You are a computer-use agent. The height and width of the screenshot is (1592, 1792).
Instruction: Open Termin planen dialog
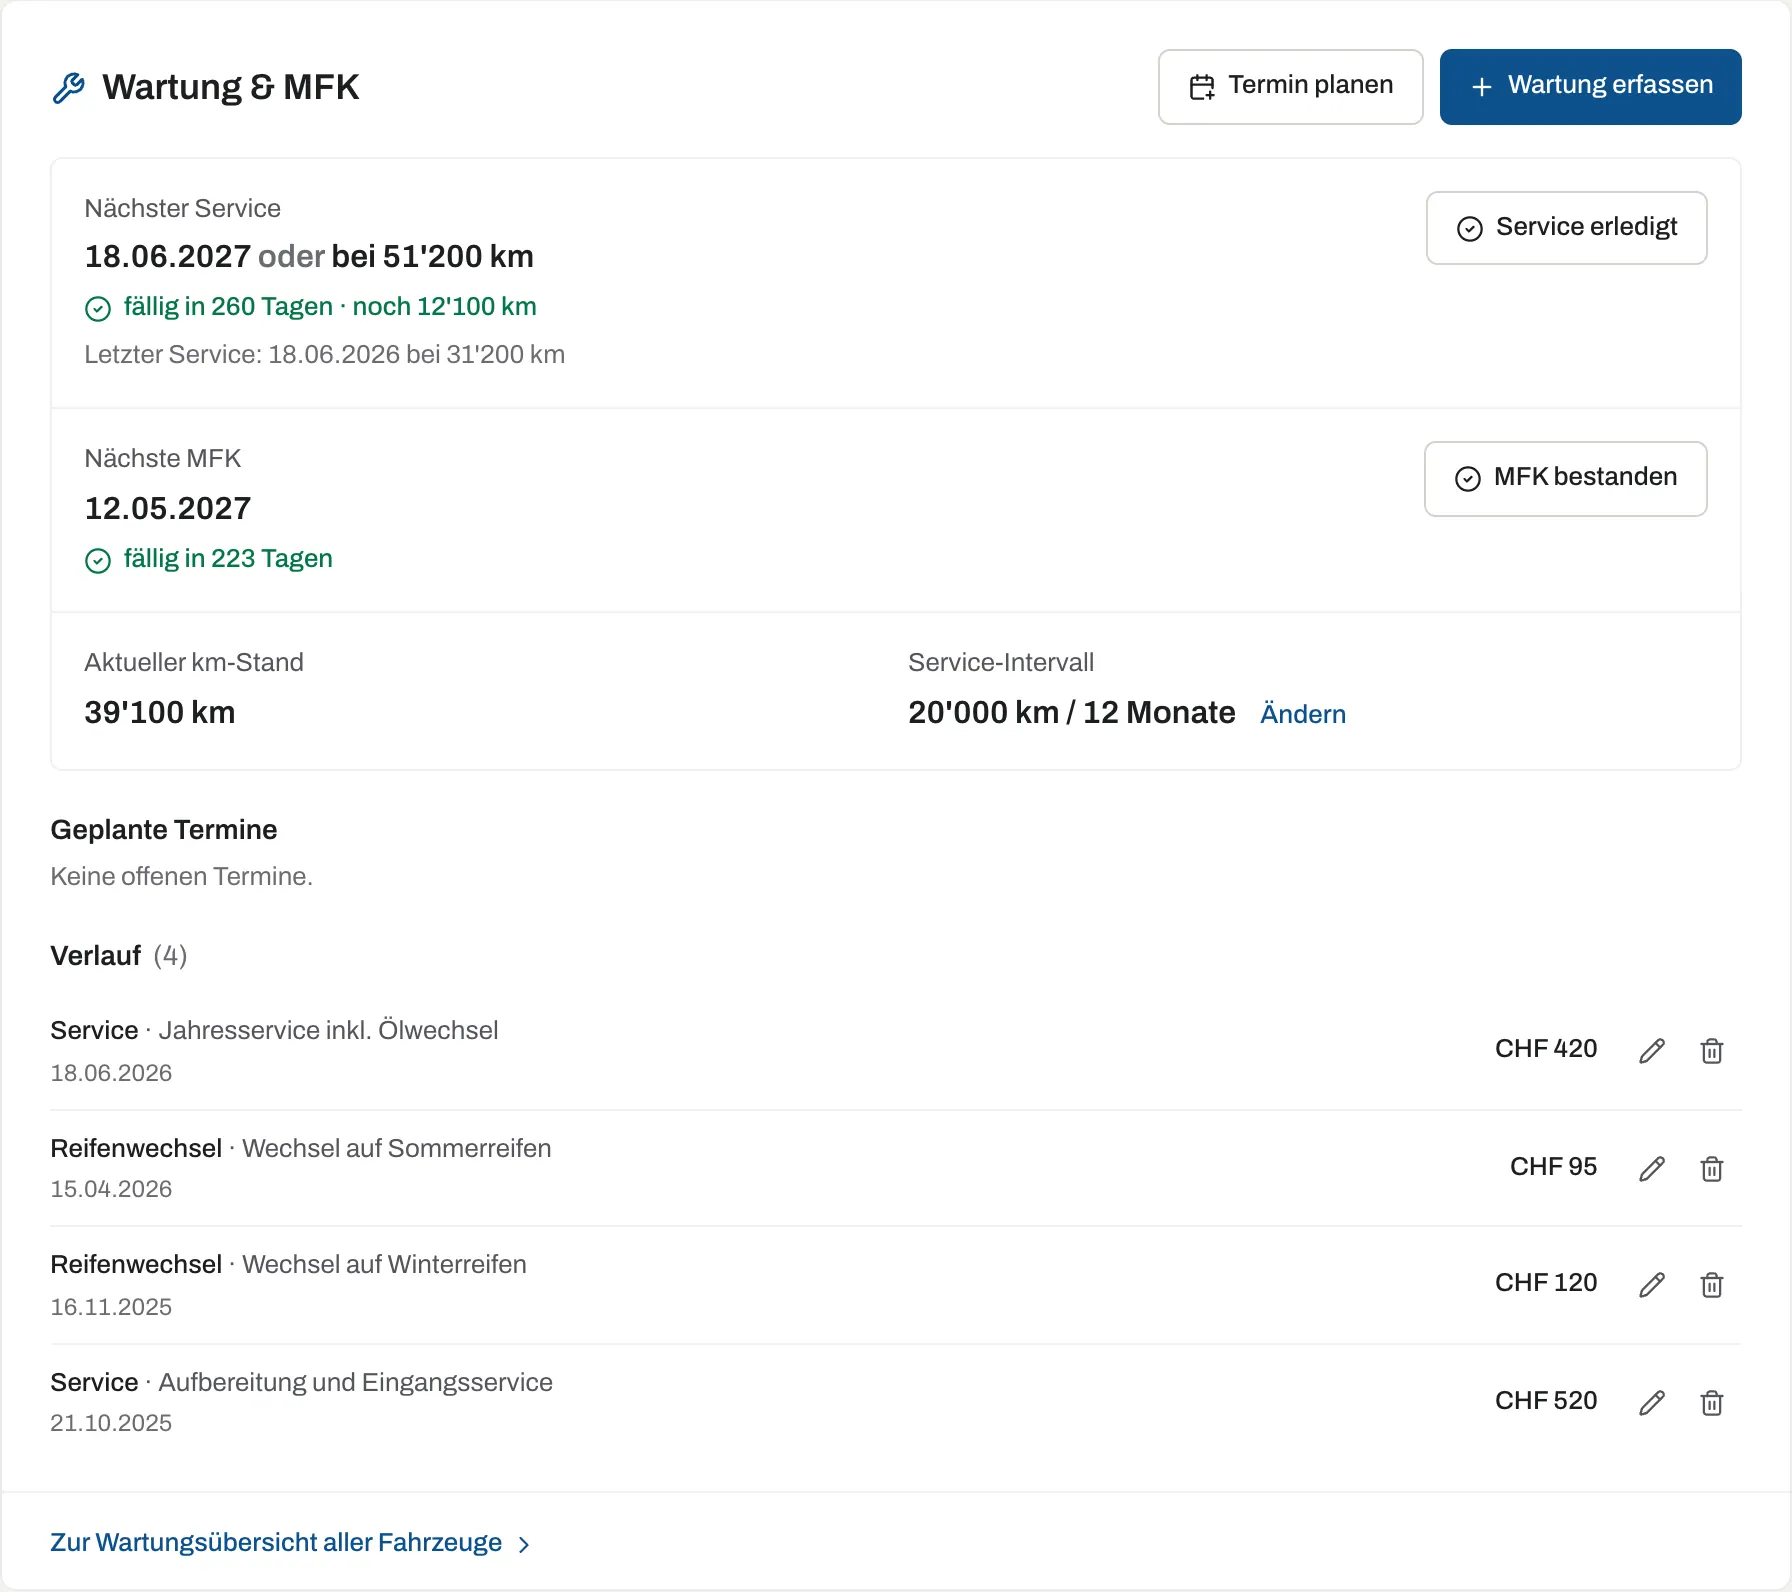tap(1290, 87)
